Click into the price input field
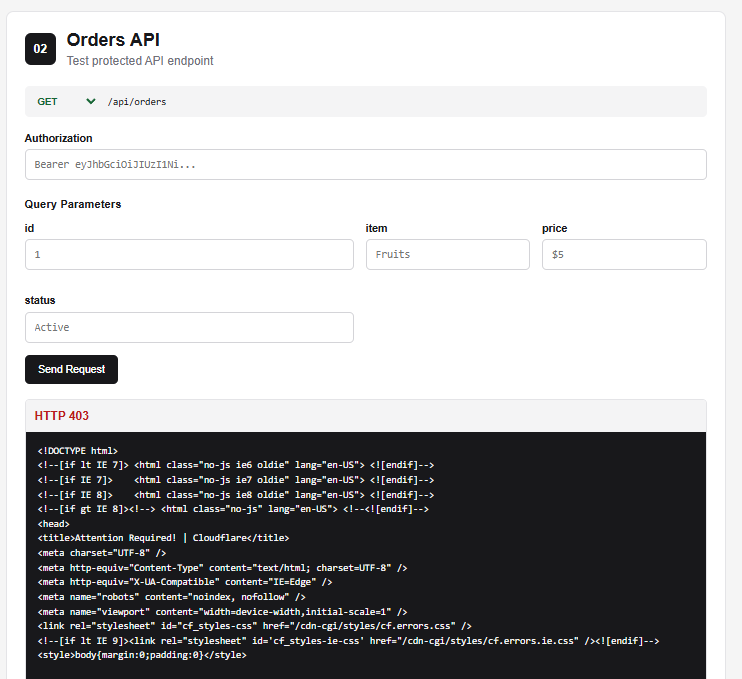Viewport: 742px width, 679px height. pos(624,255)
